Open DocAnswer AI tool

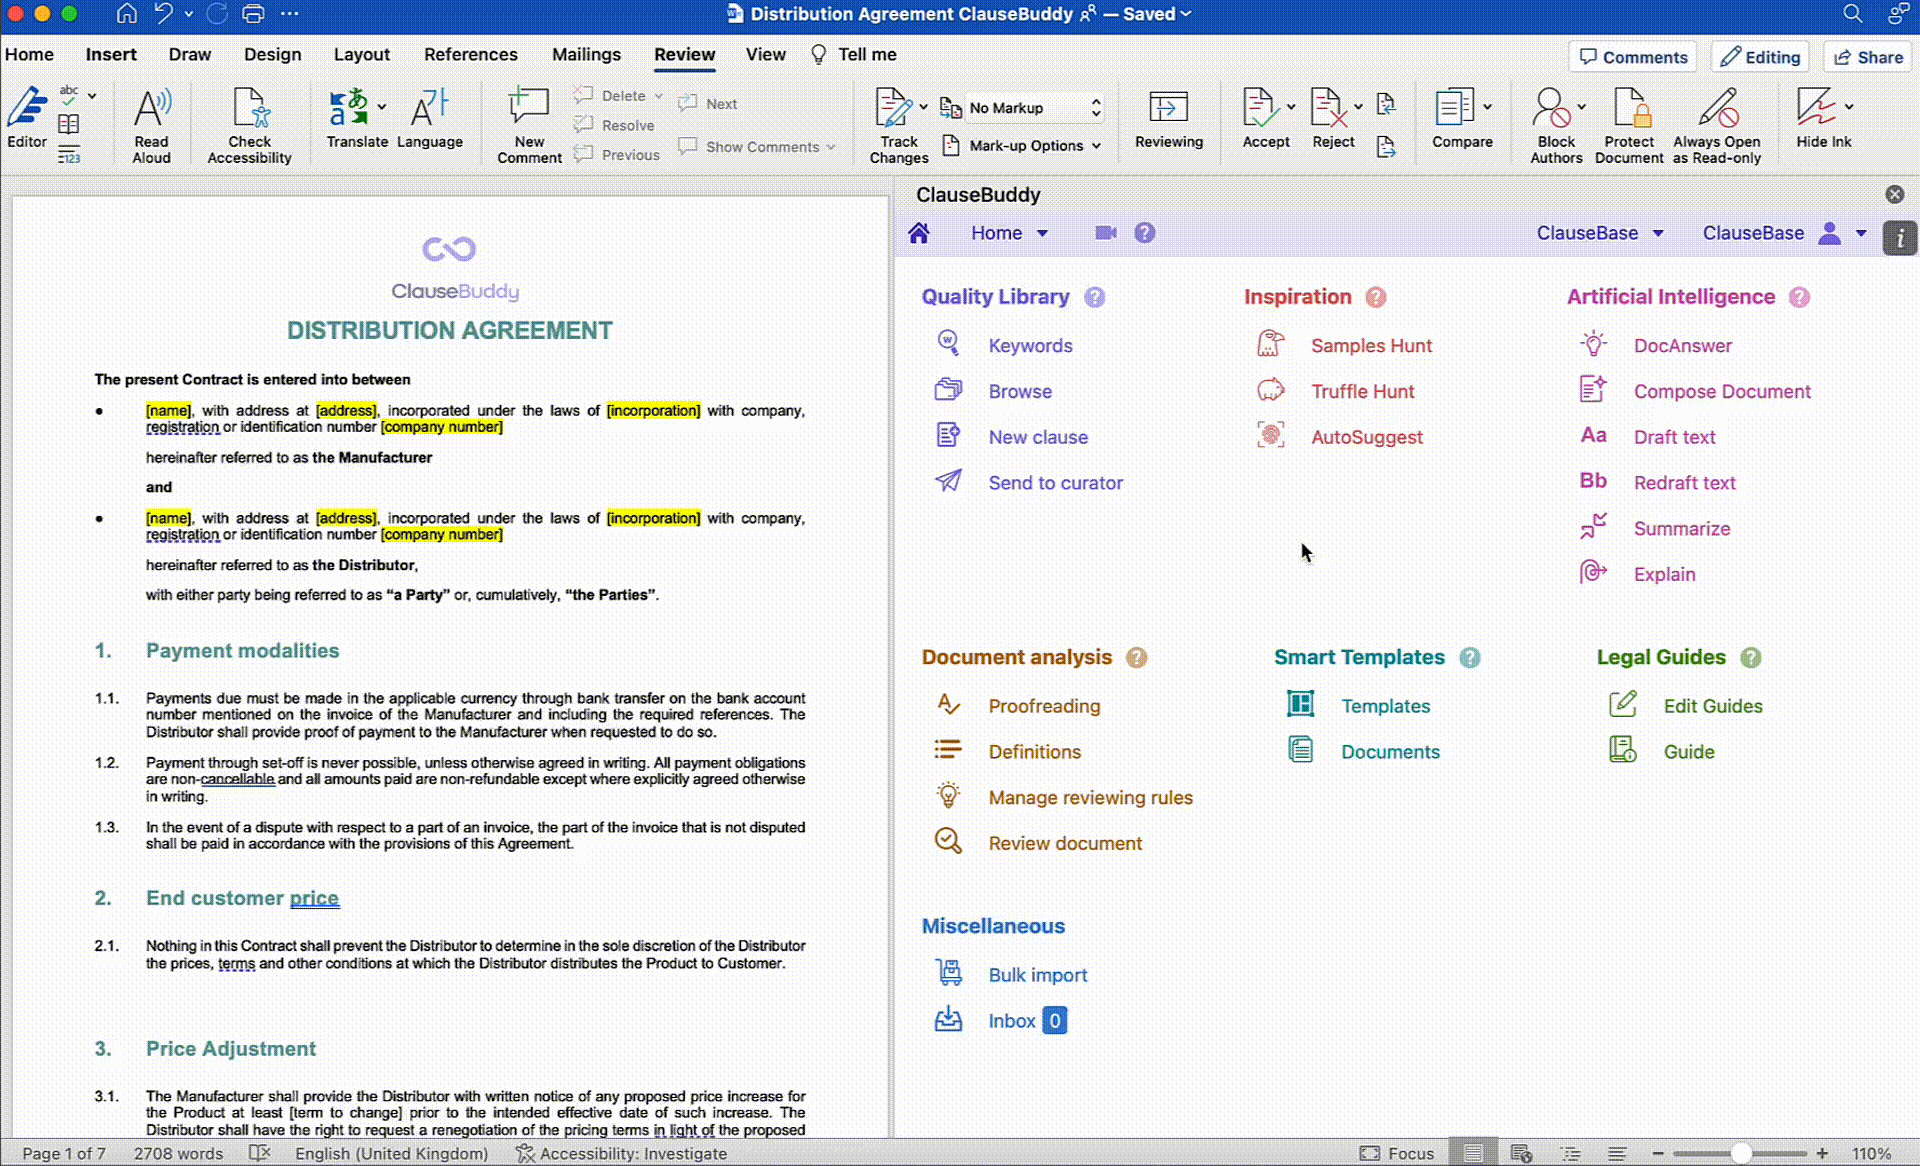pos(1682,346)
